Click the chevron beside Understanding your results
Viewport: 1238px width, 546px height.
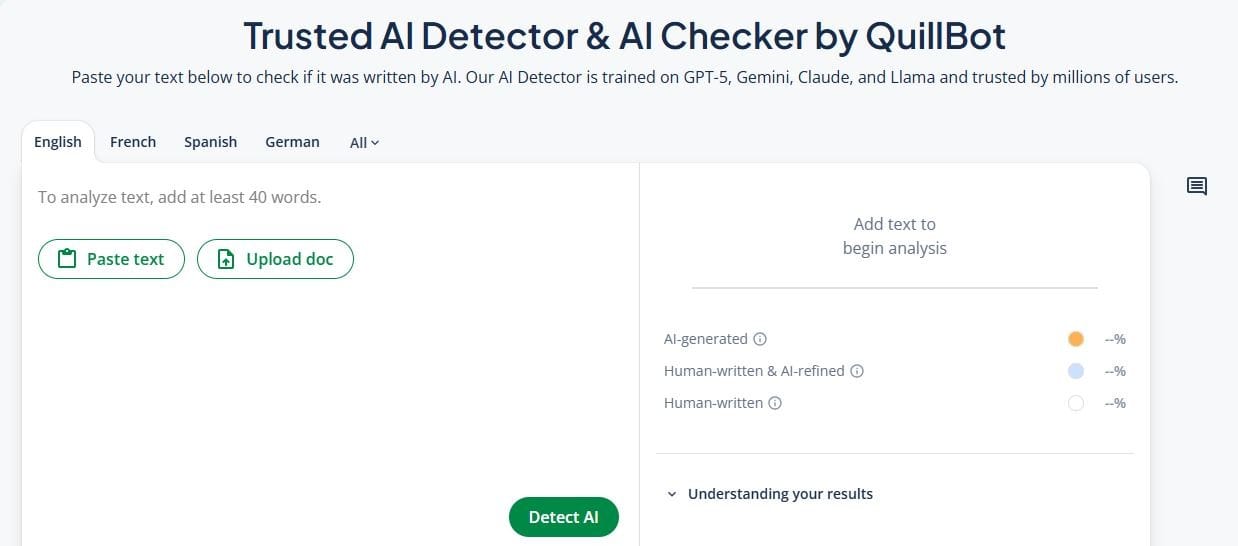coord(672,494)
